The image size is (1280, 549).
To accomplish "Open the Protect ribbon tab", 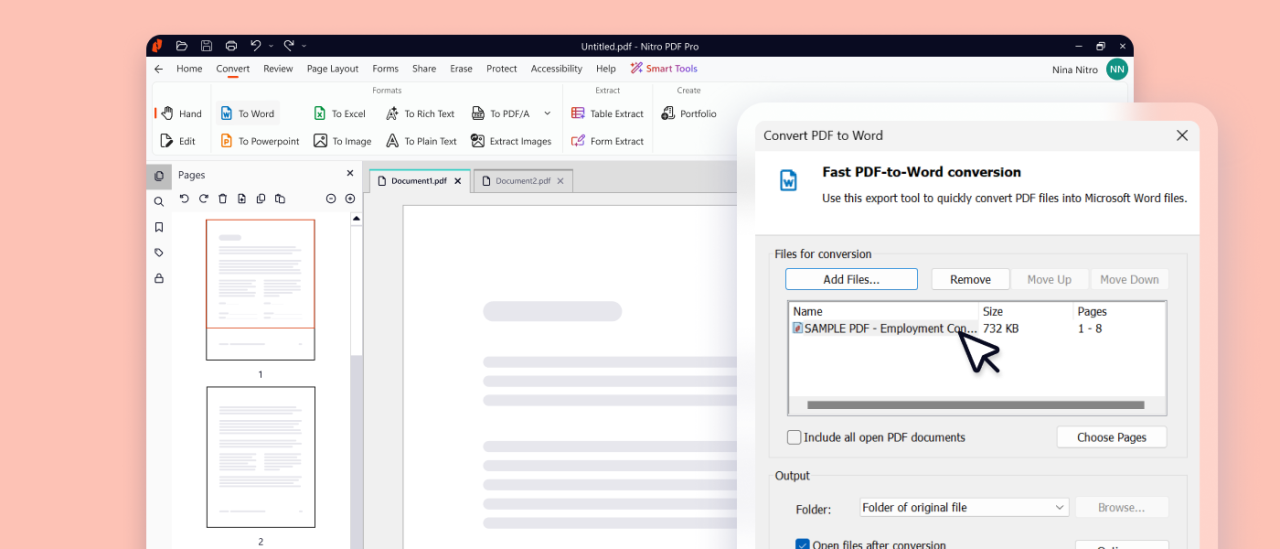I will [502, 69].
